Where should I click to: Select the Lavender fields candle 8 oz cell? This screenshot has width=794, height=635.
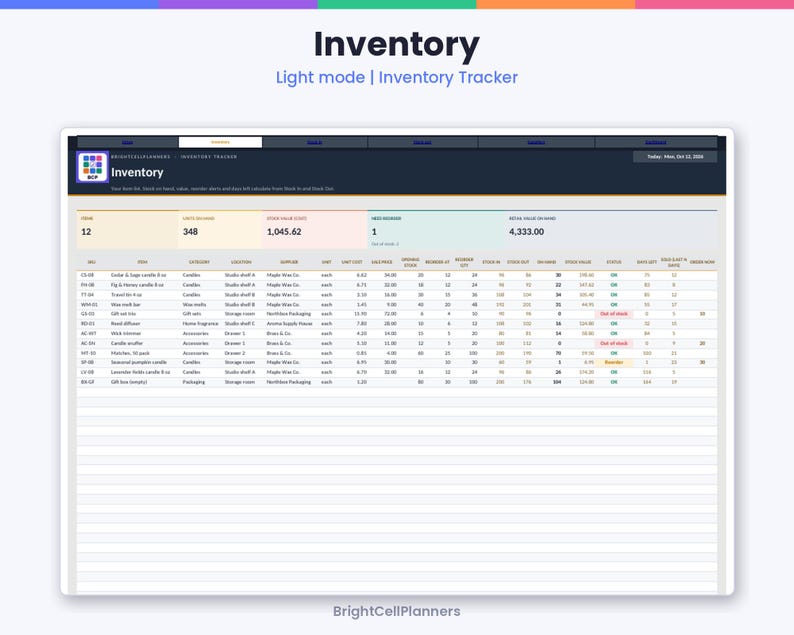(141, 372)
